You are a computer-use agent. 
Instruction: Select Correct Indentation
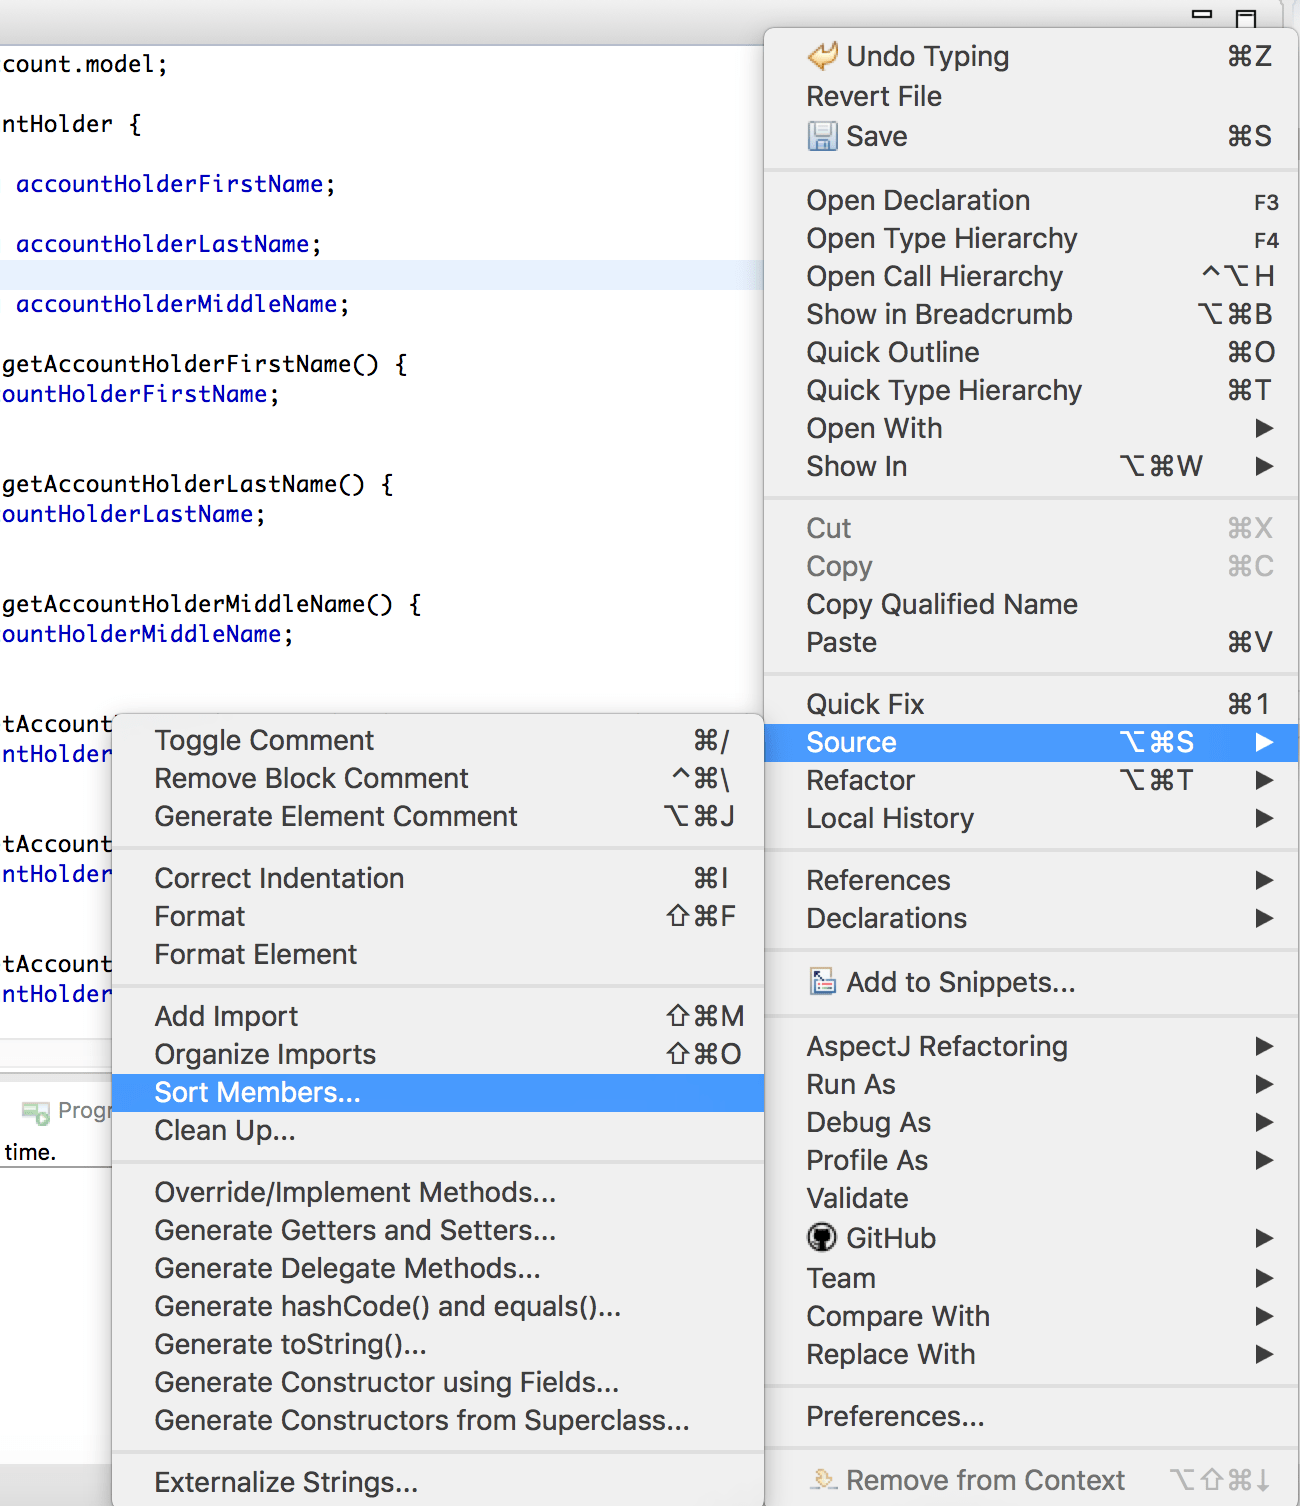[x=279, y=878]
